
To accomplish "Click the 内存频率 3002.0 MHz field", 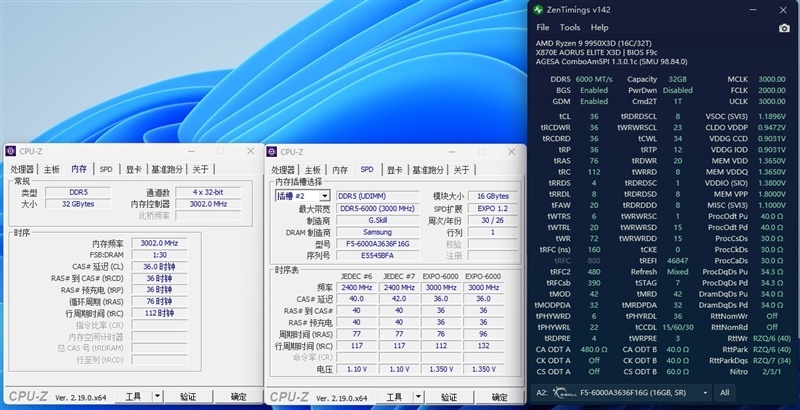I will coord(159,243).
